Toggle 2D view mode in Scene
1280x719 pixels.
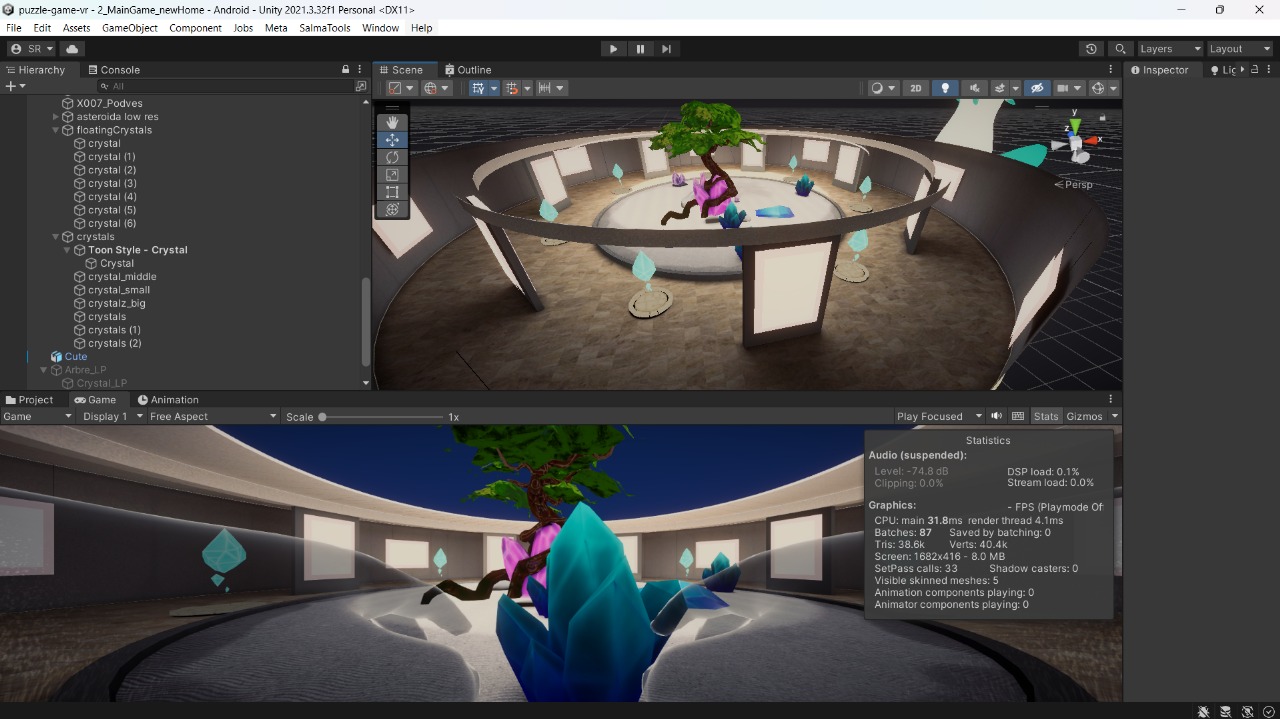pos(915,88)
